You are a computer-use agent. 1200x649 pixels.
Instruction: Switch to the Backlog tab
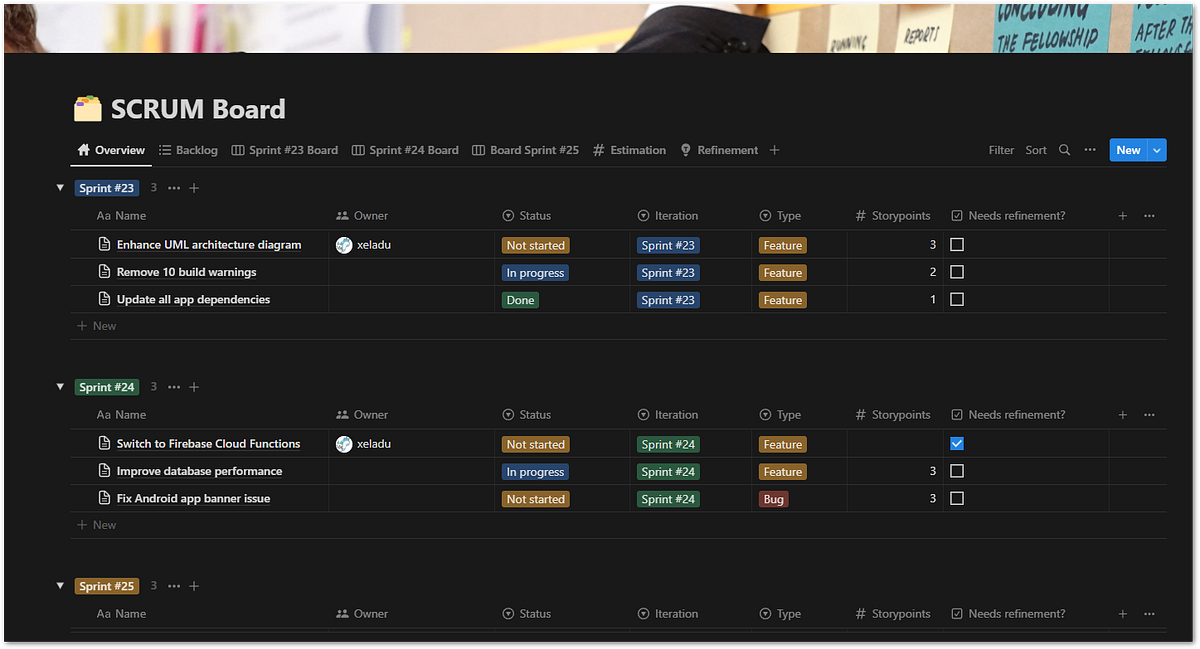[x=188, y=149]
